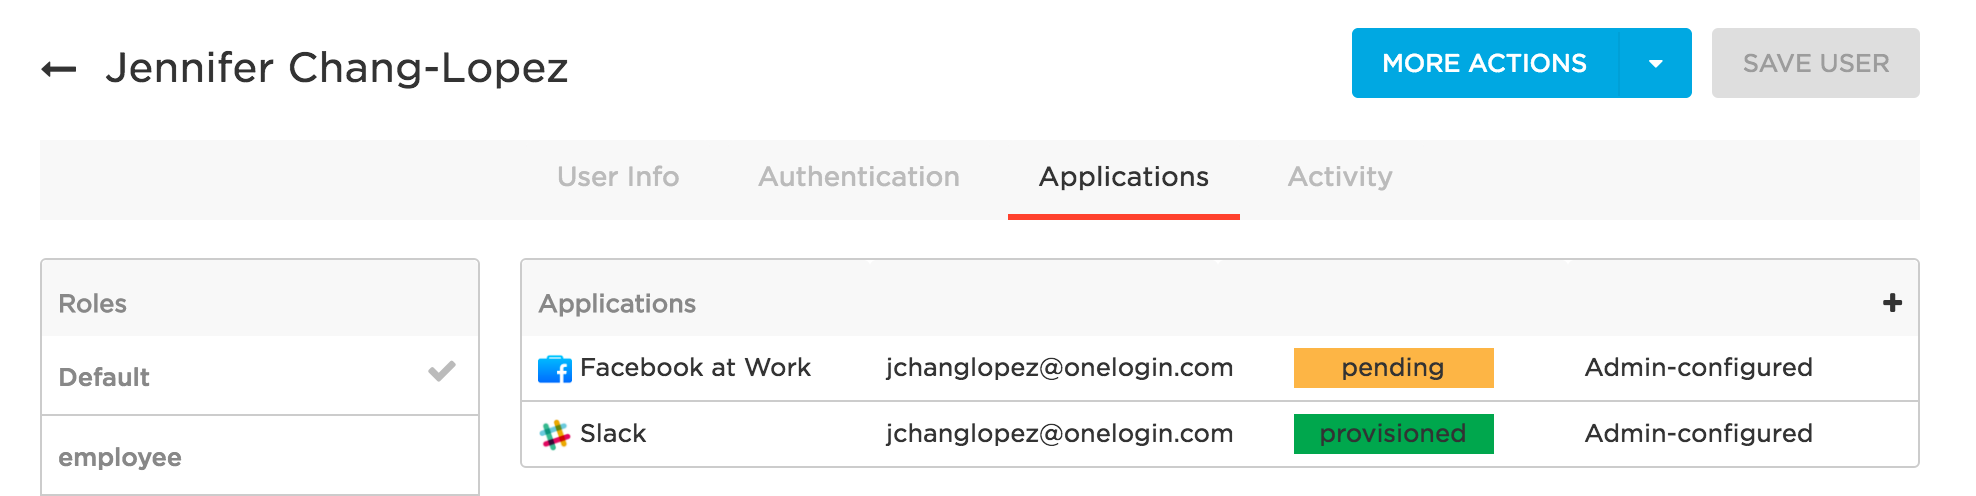
Task: Open the Facebook at Work application row
Action: pos(1219,368)
